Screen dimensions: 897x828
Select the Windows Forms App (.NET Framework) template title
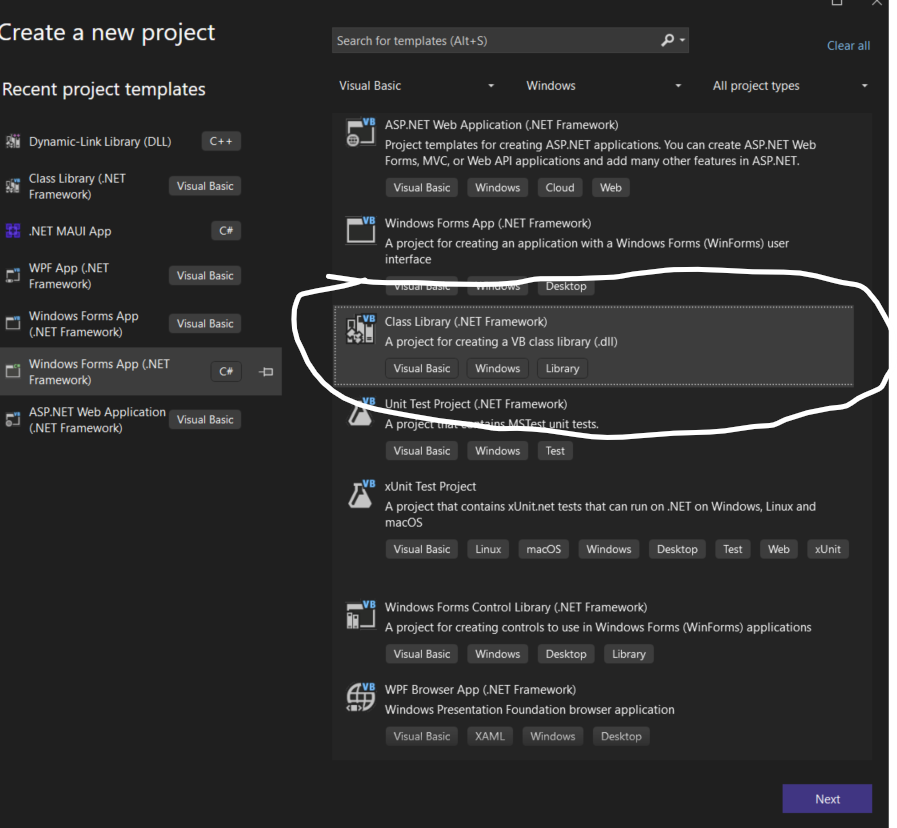pyautogui.click(x=488, y=223)
